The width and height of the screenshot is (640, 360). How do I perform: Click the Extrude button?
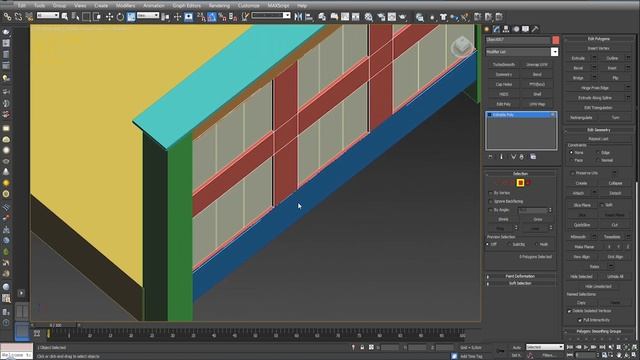tap(578, 58)
